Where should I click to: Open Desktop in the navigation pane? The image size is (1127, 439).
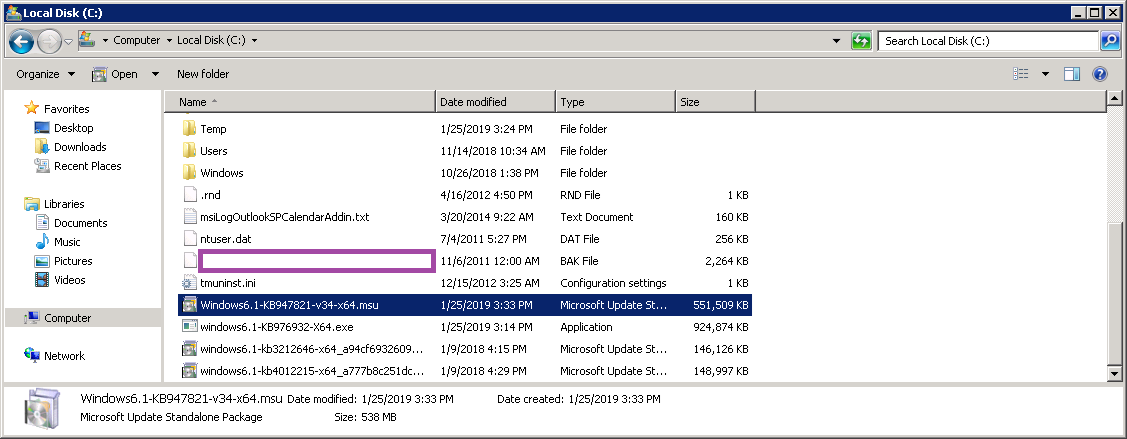[73, 128]
